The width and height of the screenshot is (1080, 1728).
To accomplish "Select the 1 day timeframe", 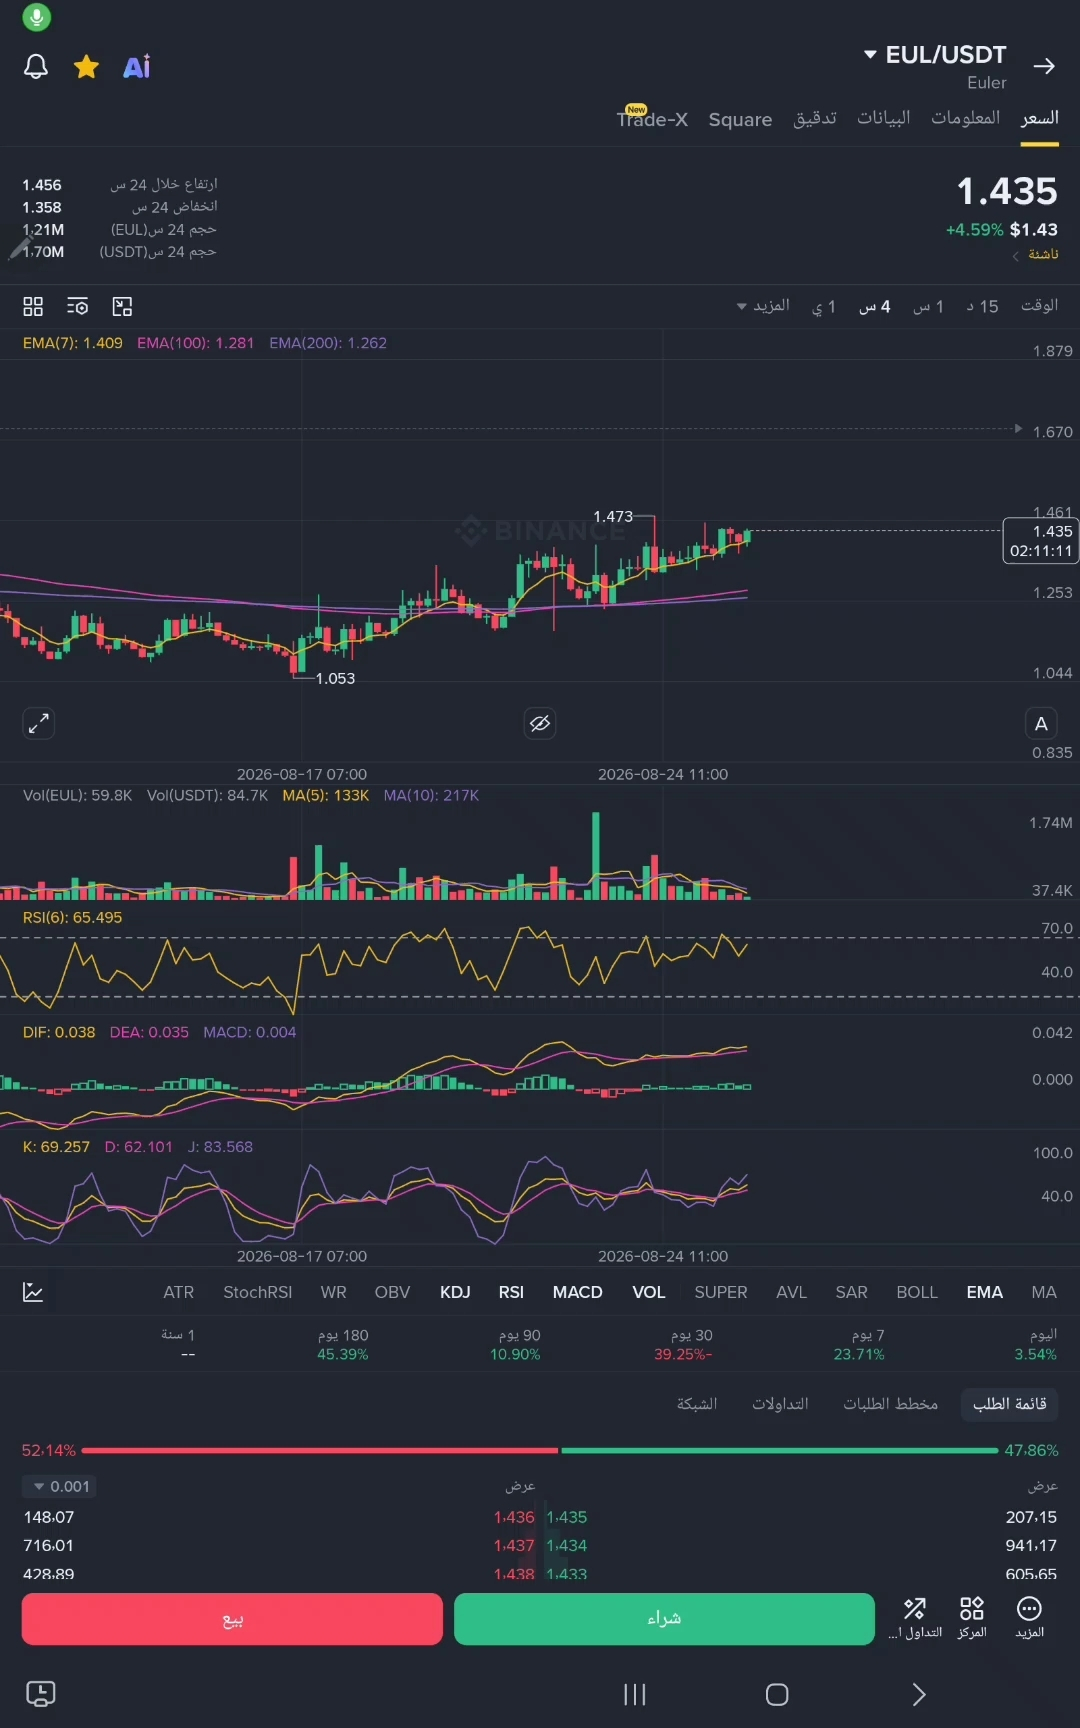I will [824, 306].
